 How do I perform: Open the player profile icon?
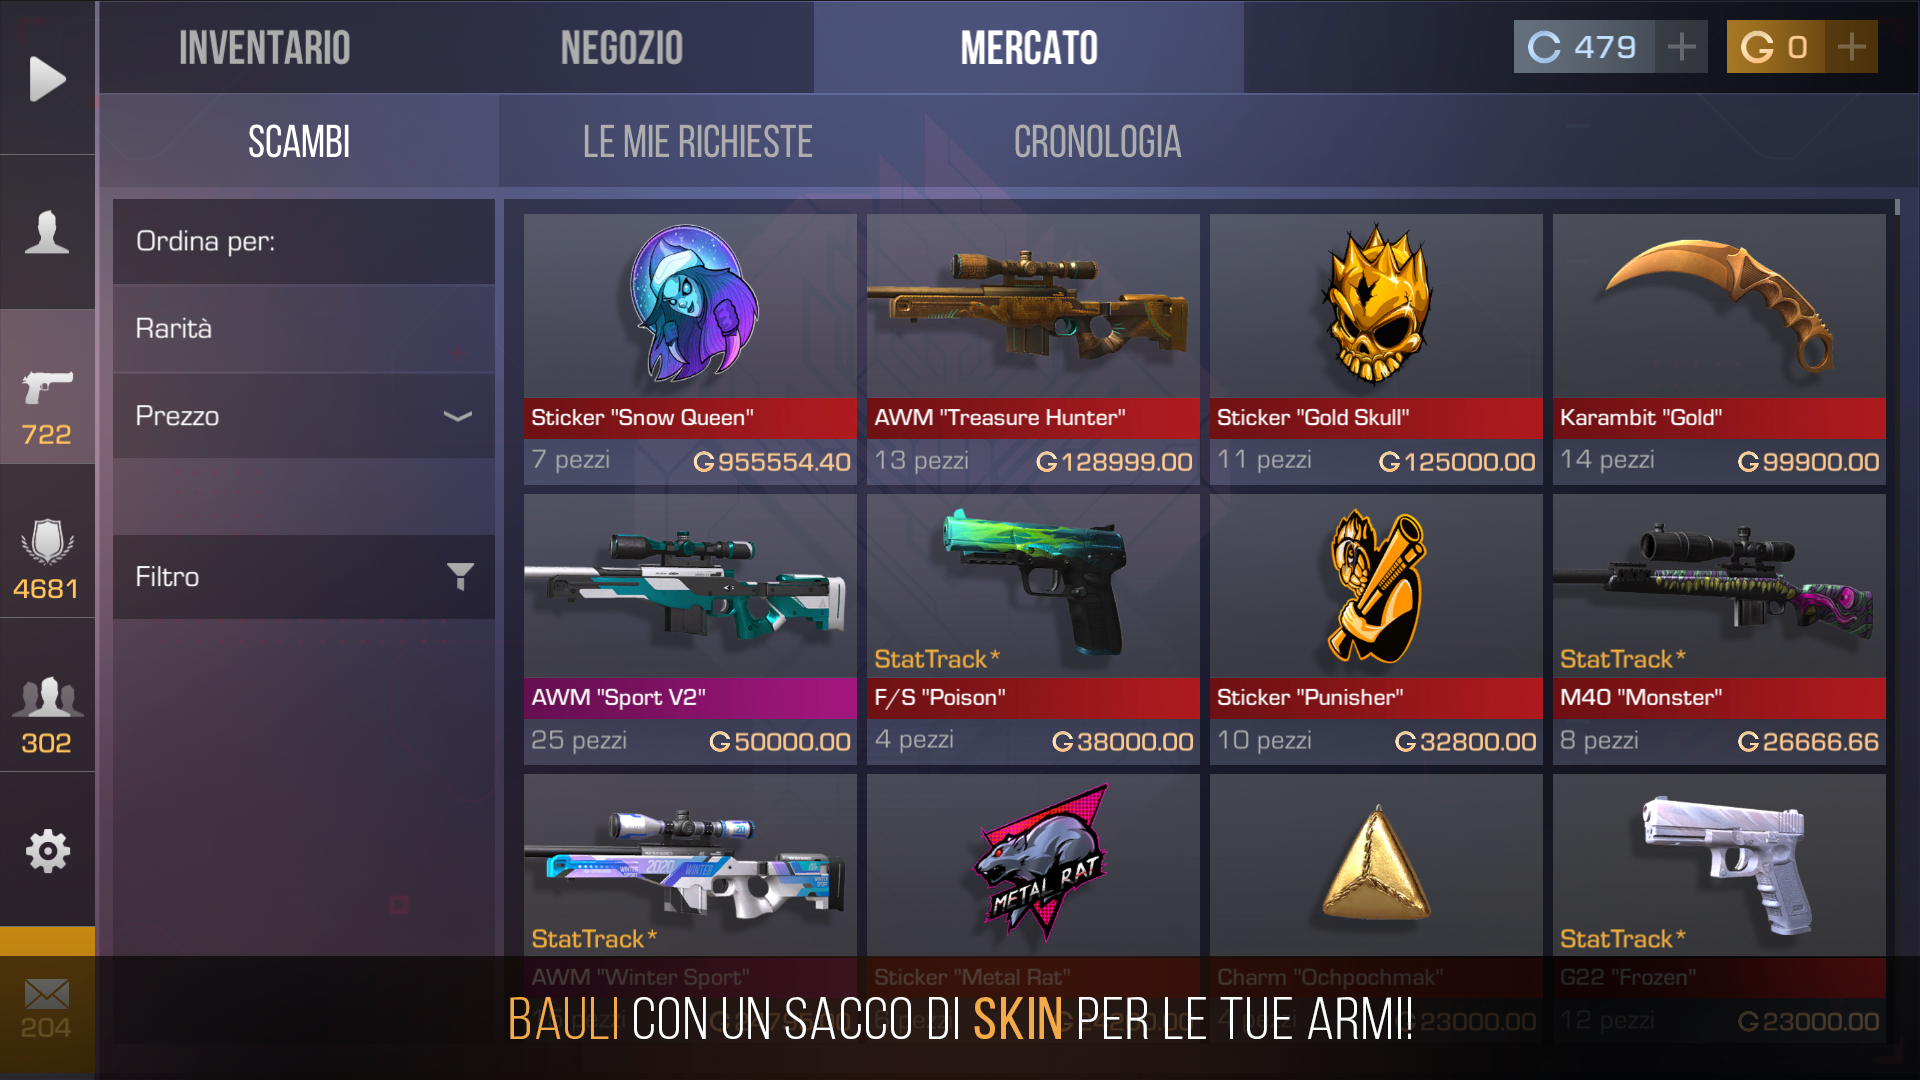click(47, 232)
